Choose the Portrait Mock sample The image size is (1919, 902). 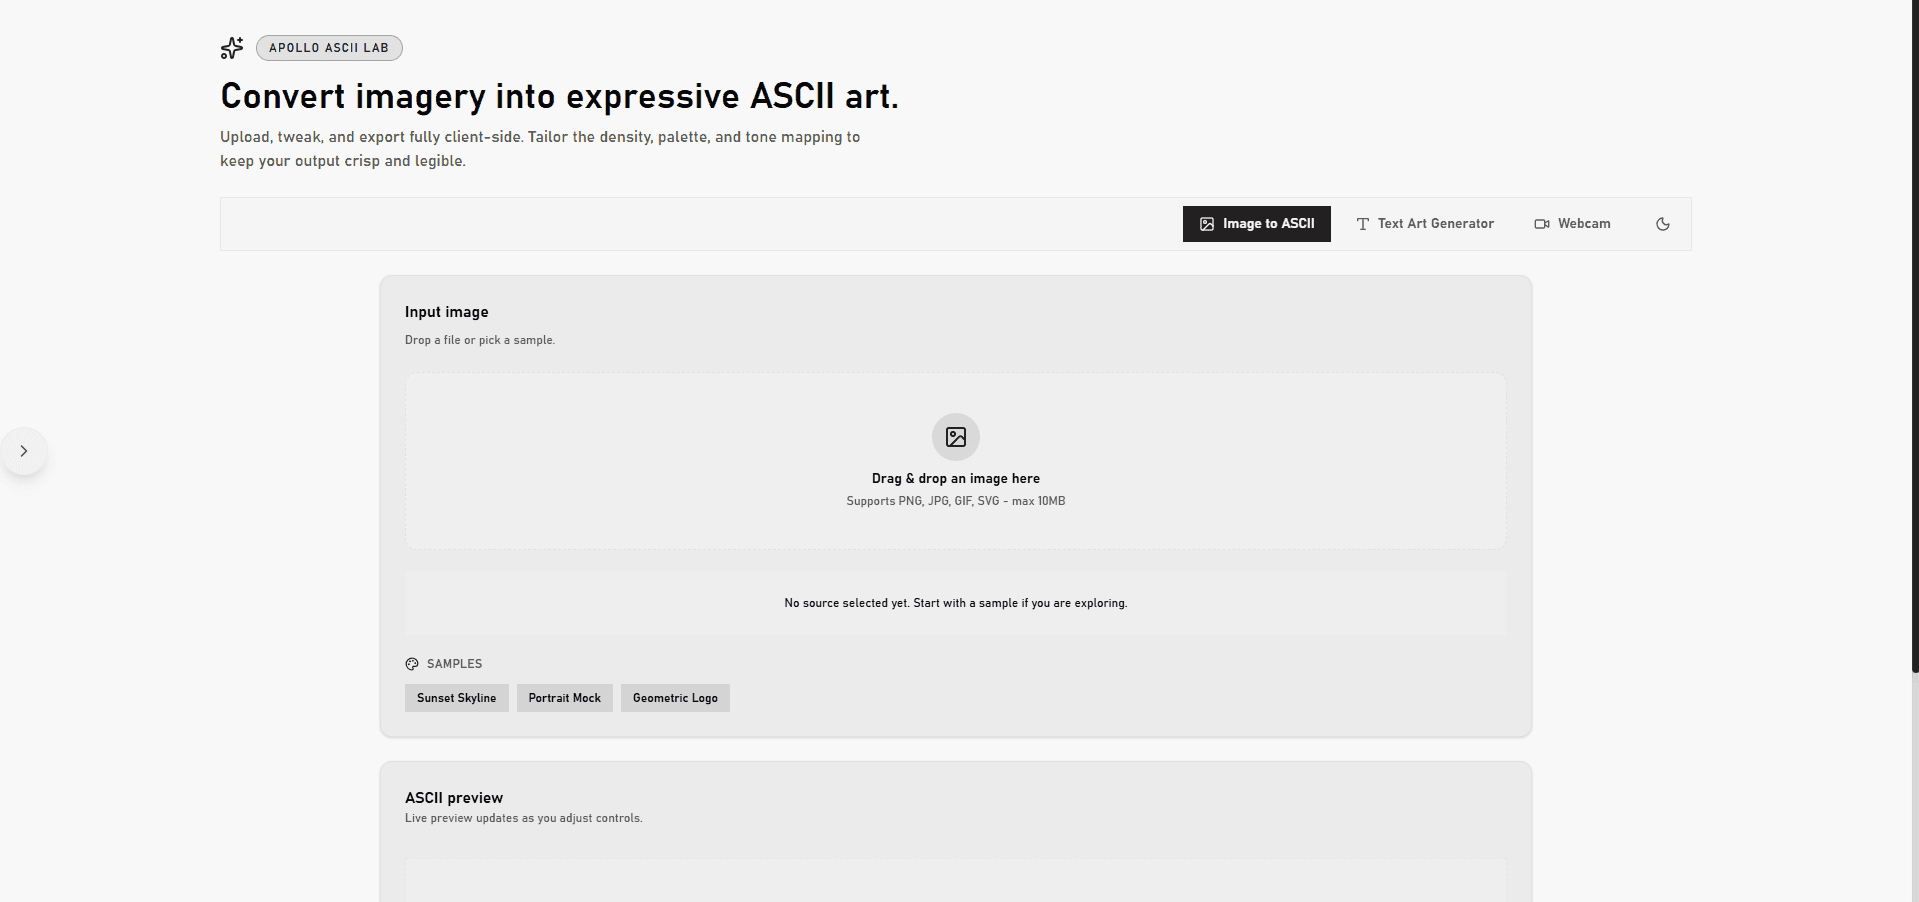[564, 698]
